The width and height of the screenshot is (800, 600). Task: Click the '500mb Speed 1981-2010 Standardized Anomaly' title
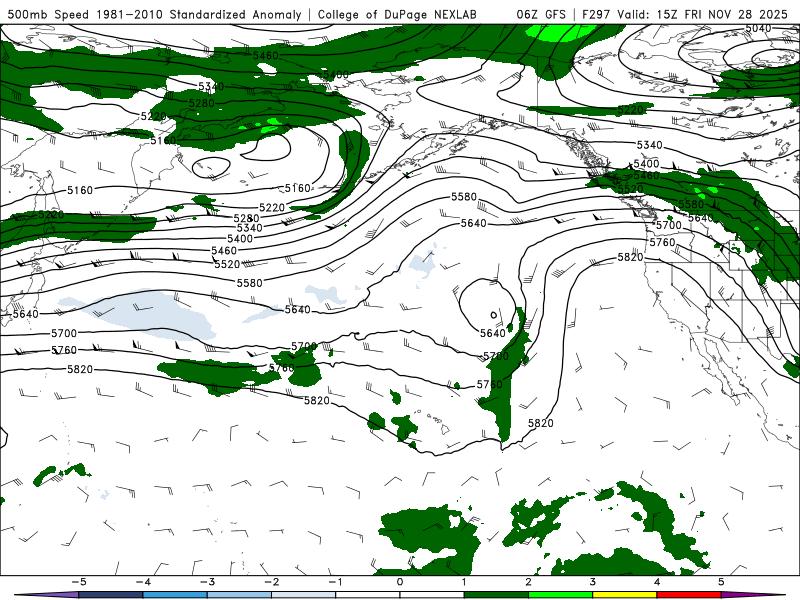click(x=155, y=14)
